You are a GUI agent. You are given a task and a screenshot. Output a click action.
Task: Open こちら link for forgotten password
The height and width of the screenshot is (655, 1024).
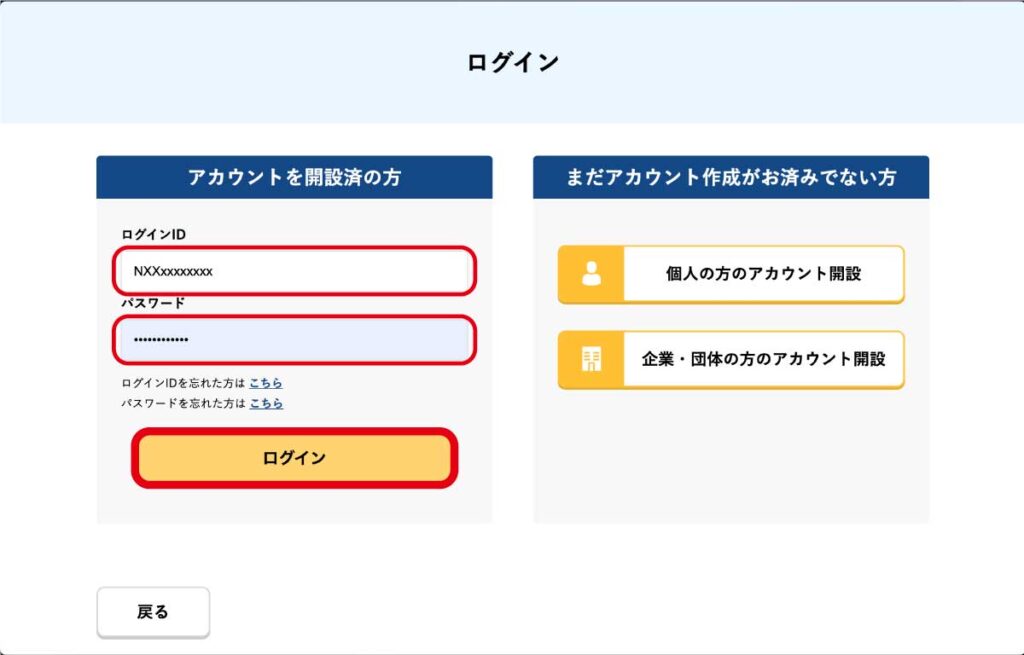point(266,403)
